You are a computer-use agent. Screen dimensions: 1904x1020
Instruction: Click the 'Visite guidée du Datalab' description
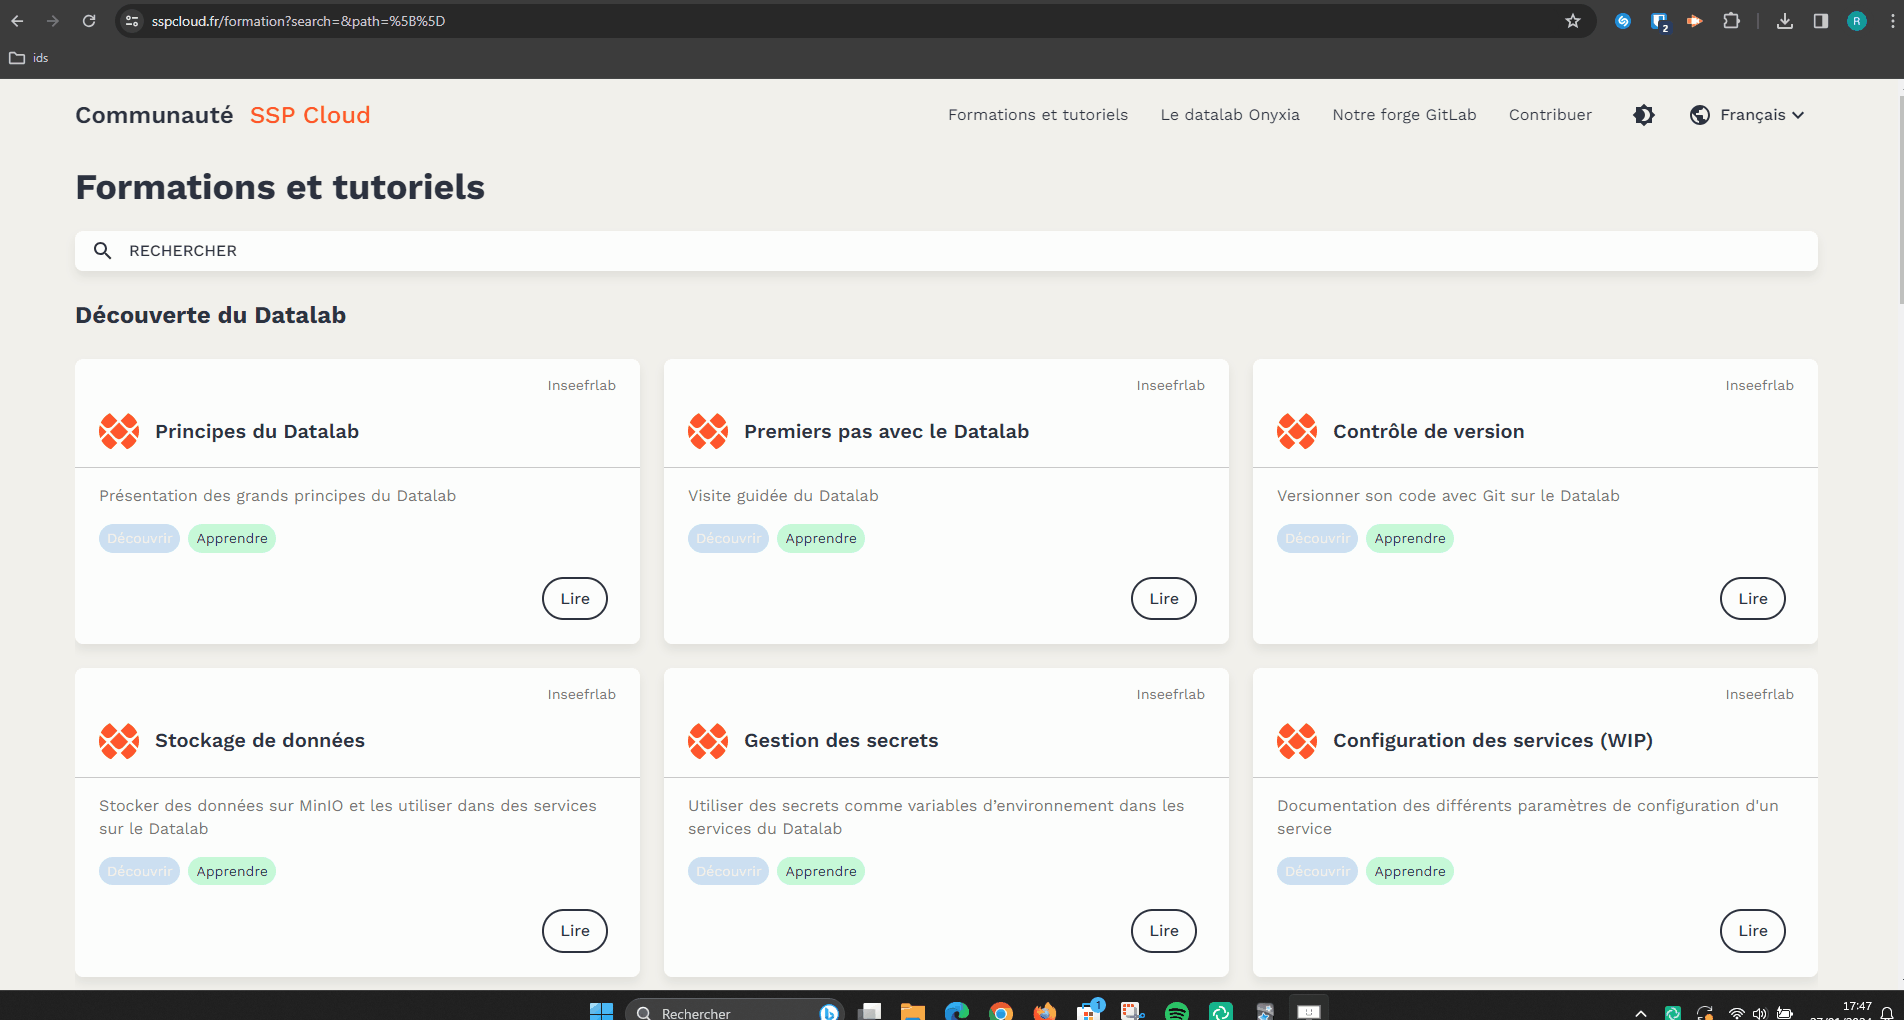click(783, 496)
